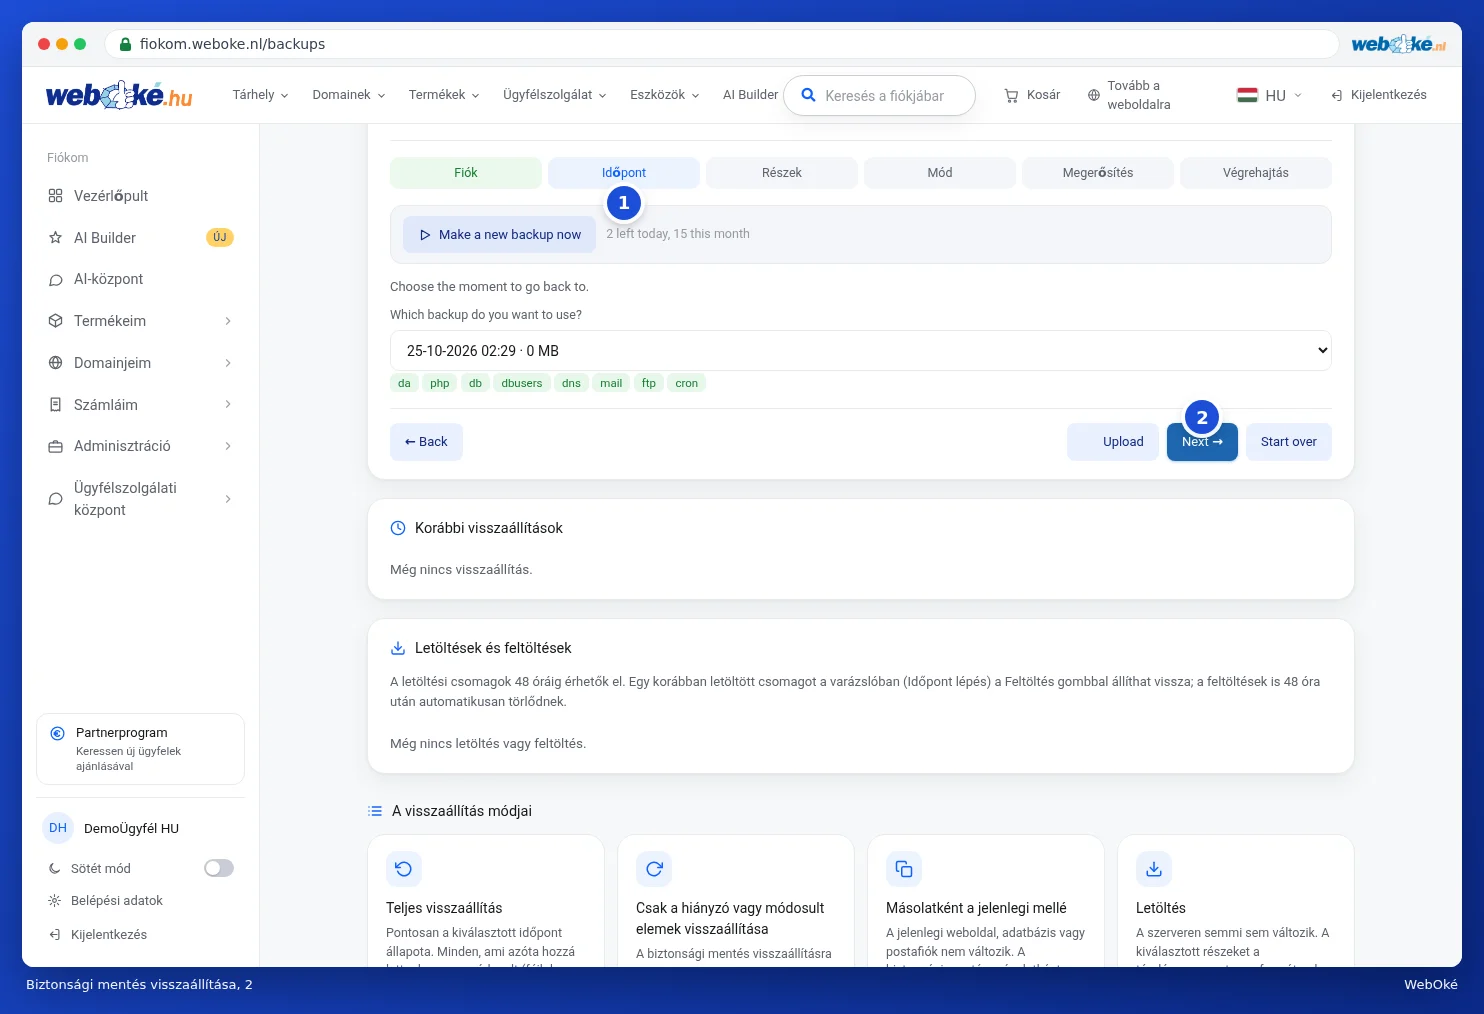1484x1014 pixels.
Task: Click the Partnerprogram euro icon
Action: tap(58, 733)
